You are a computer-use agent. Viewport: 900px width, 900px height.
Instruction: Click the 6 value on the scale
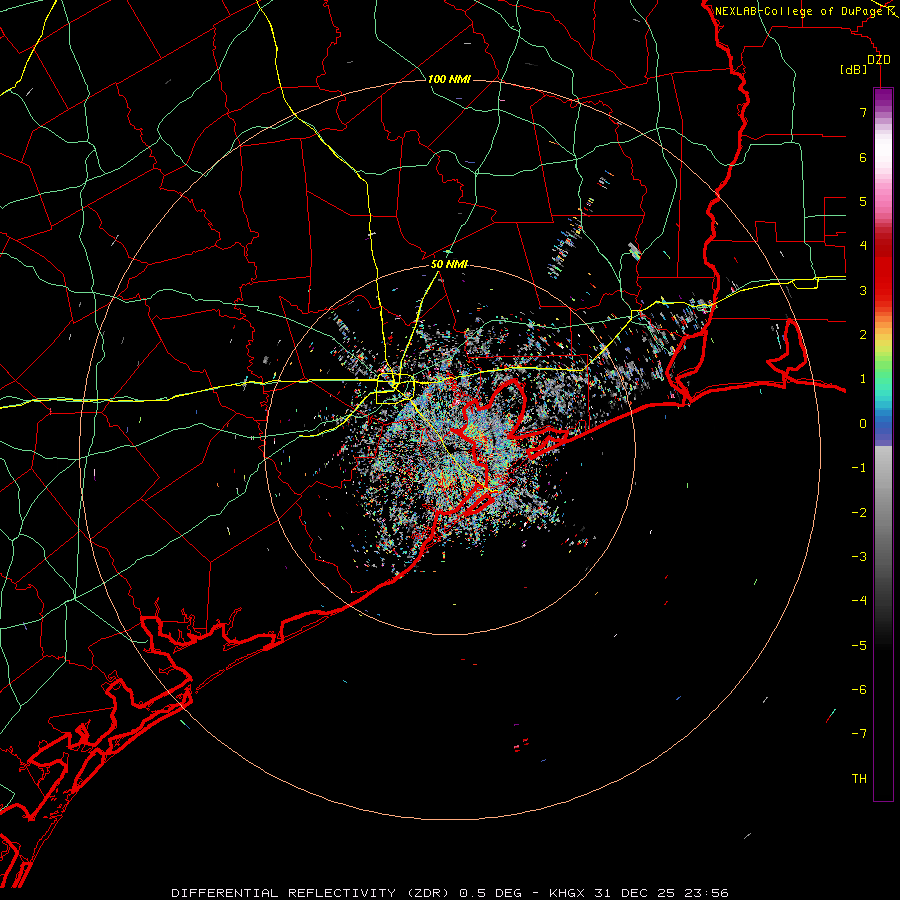coord(863,157)
